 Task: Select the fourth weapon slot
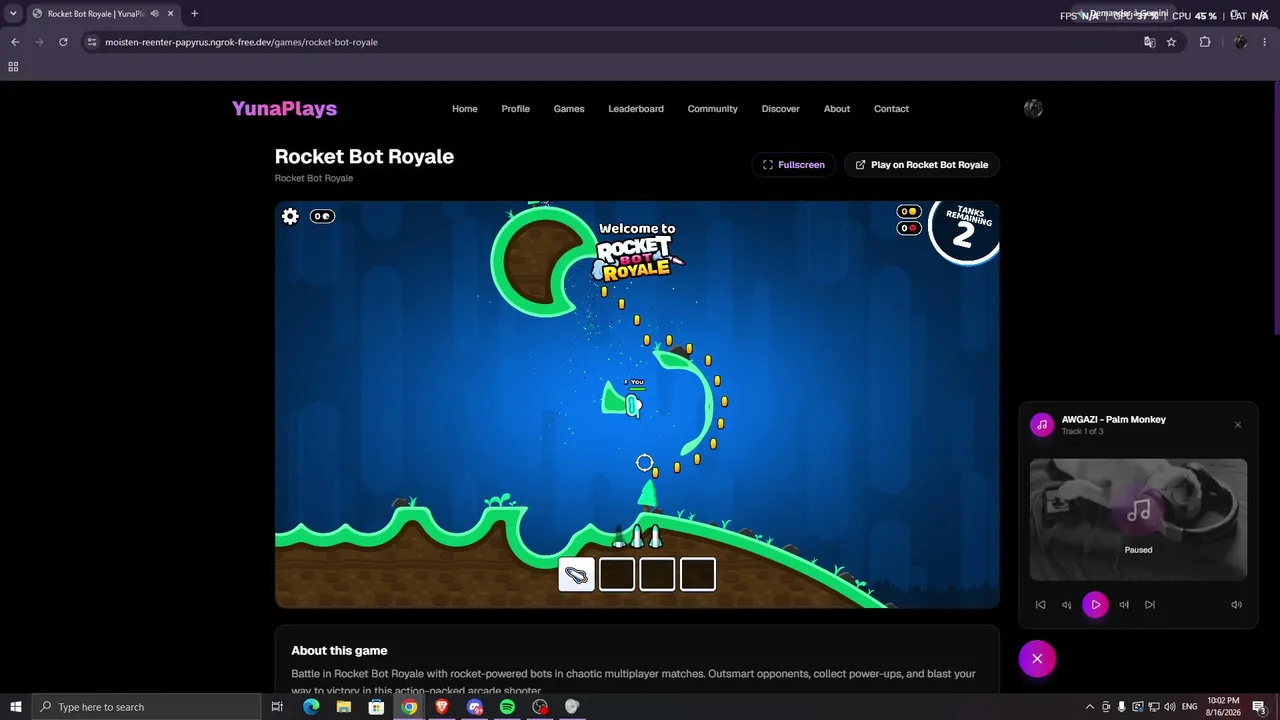point(697,575)
